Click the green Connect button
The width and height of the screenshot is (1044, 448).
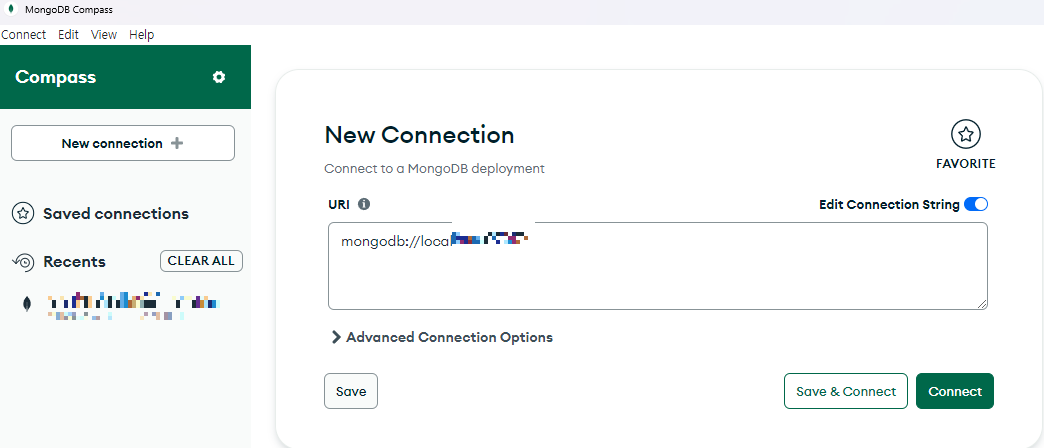coord(954,391)
